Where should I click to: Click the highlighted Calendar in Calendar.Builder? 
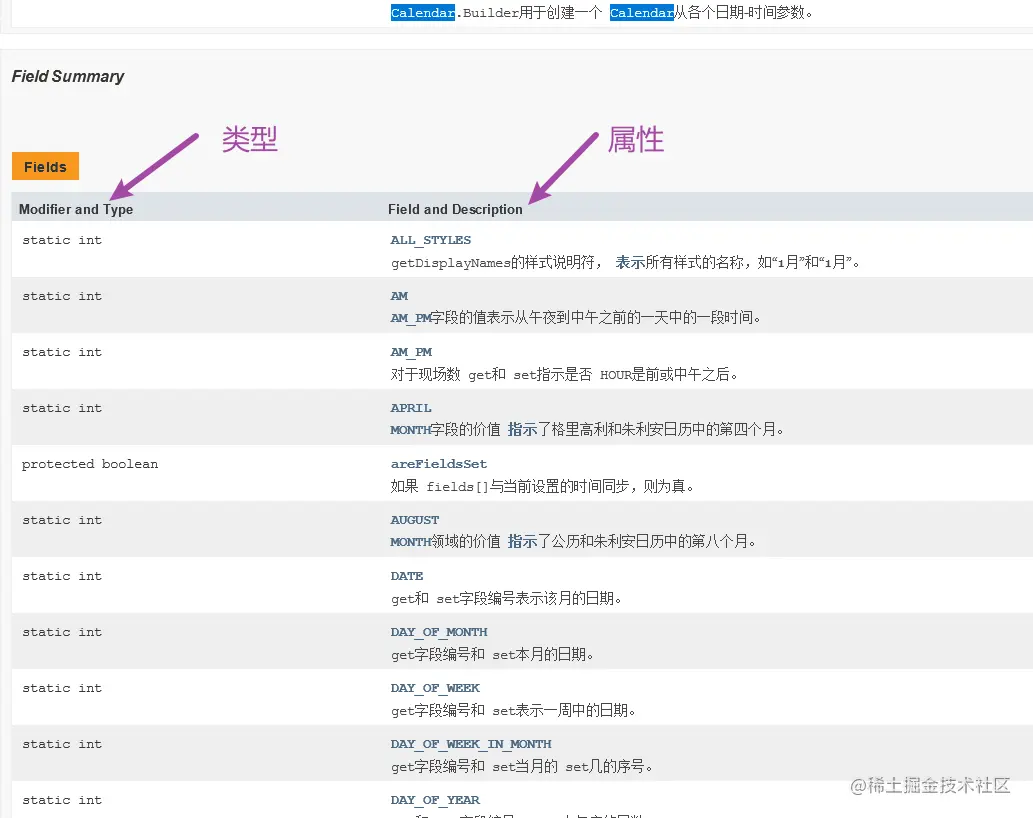pos(422,13)
